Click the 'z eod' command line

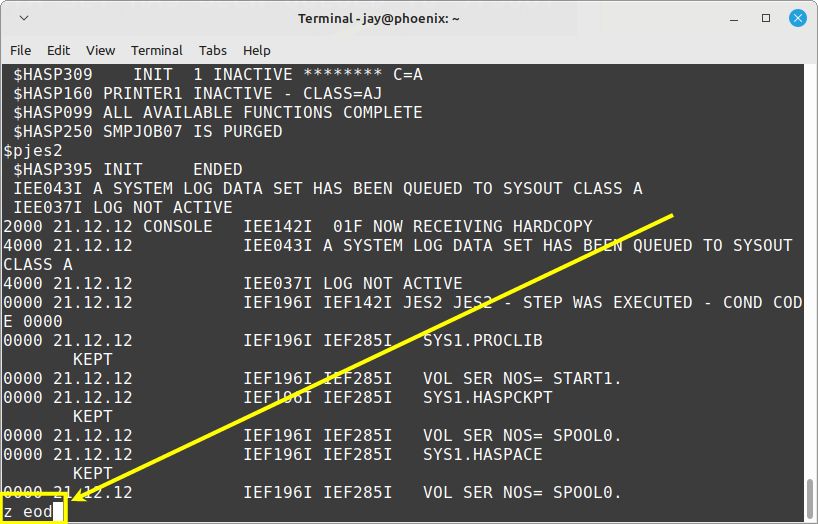pyautogui.click(x=28, y=511)
